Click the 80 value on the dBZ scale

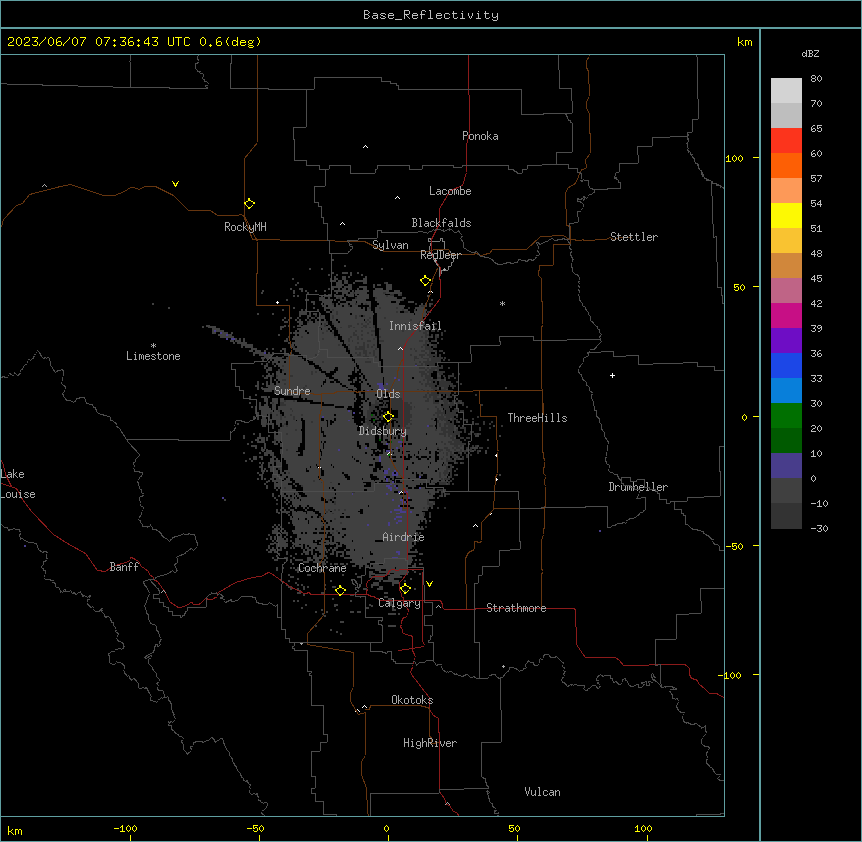pyautogui.click(x=816, y=79)
